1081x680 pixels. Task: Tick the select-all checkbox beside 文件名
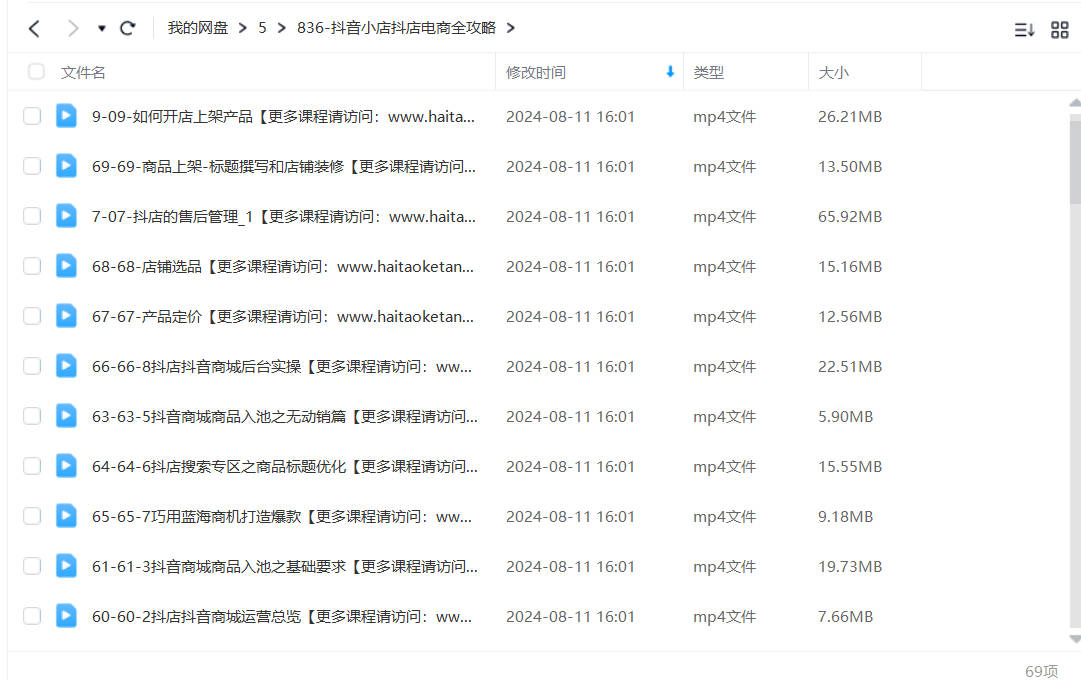36,72
